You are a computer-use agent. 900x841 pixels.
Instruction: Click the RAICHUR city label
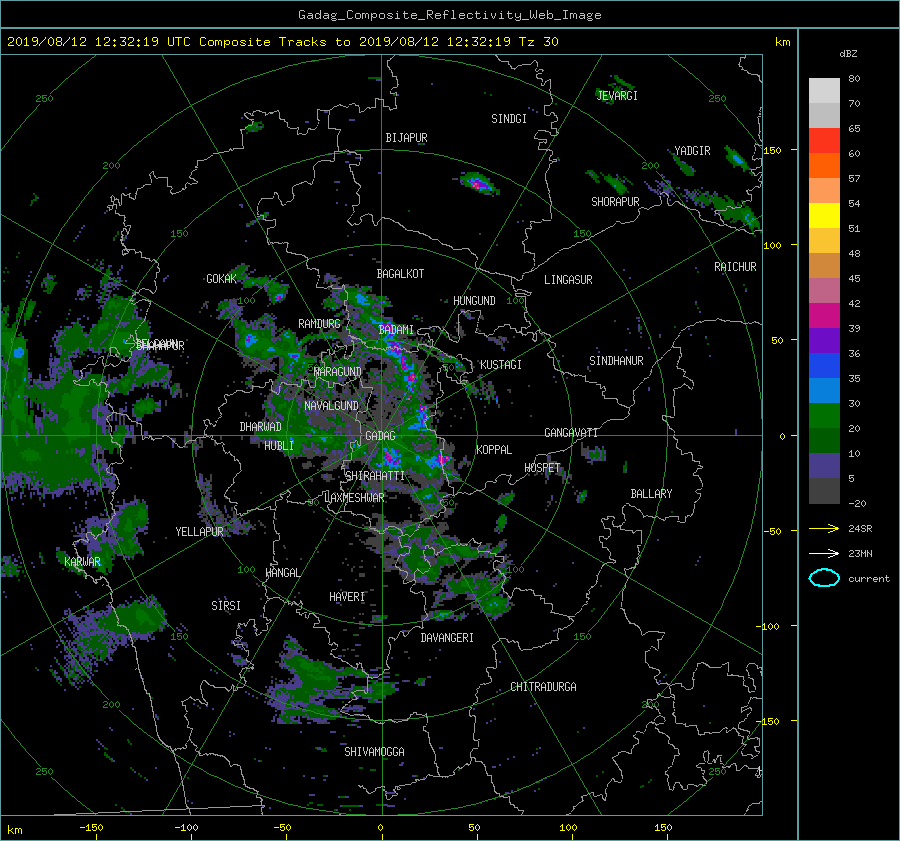[735, 267]
